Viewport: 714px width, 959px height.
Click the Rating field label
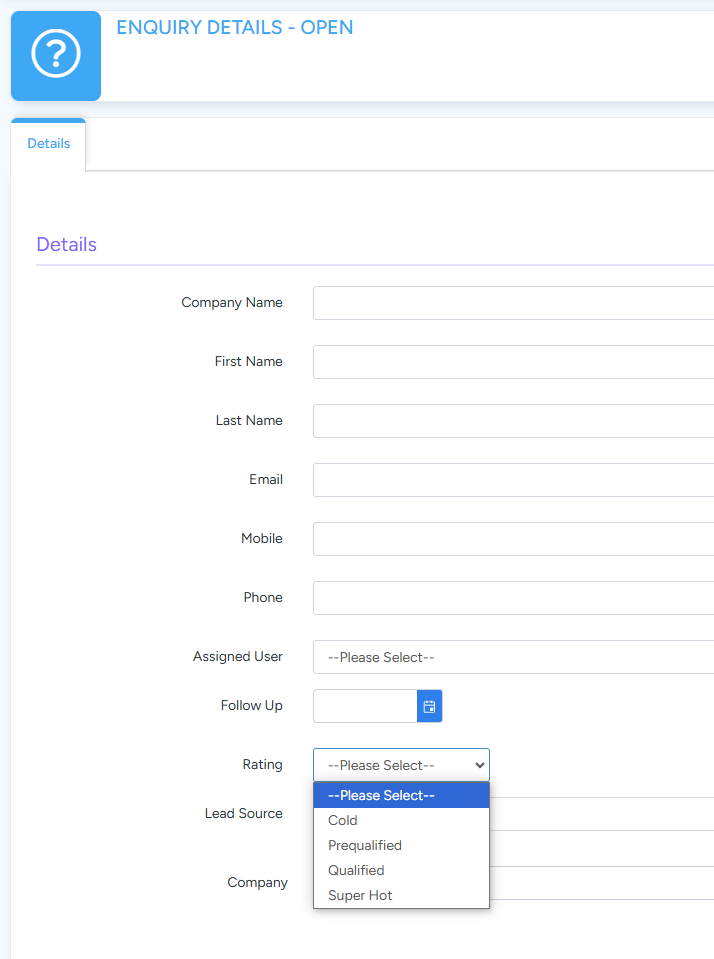[x=262, y=765]
